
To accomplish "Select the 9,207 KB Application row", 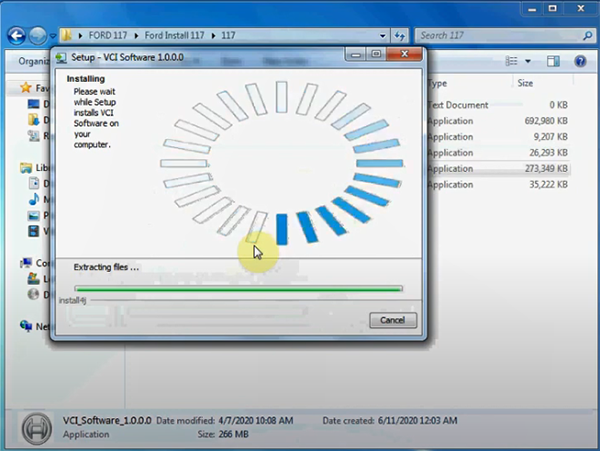I will [497, 137].
